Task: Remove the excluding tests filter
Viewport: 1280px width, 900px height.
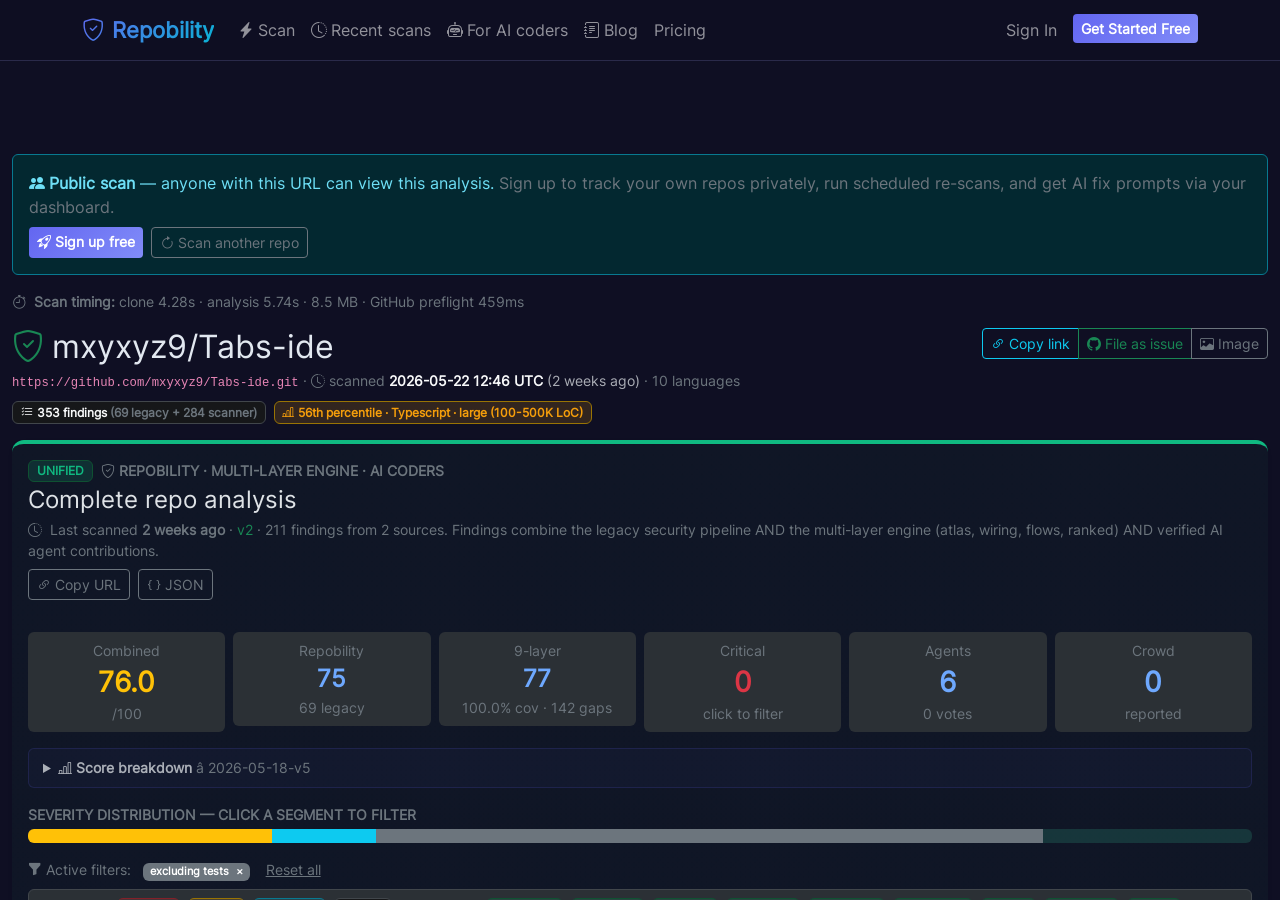Action: tap(240, 872)
